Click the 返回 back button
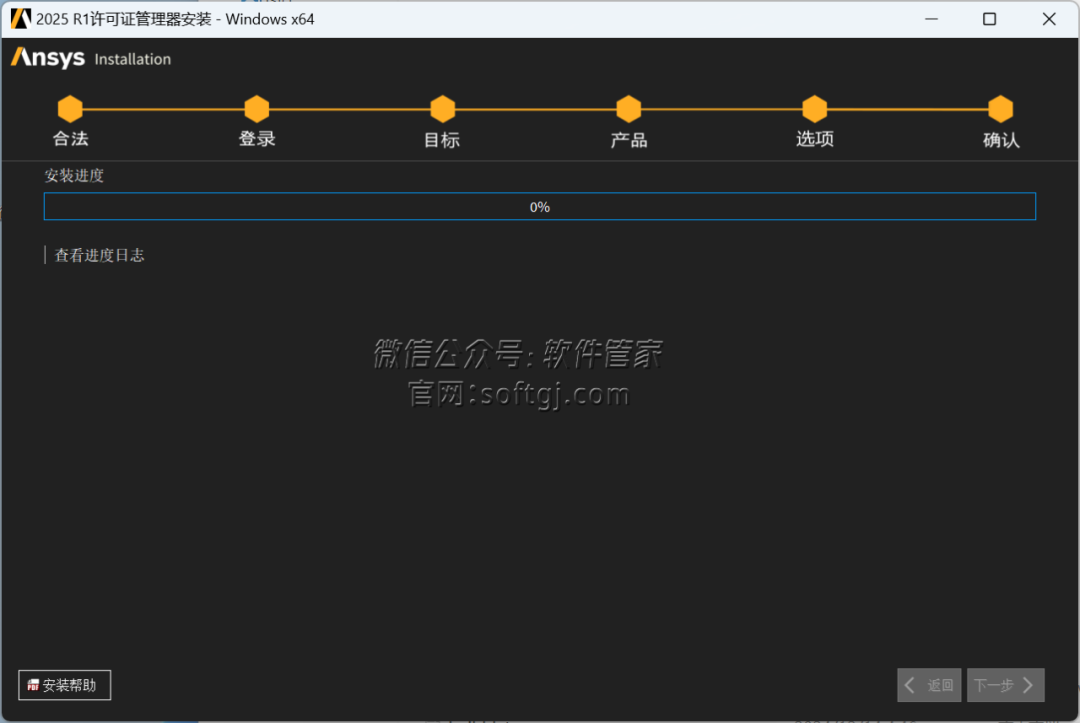The height and width of the screenshot is (723, 1080). [x=929, y=685]
